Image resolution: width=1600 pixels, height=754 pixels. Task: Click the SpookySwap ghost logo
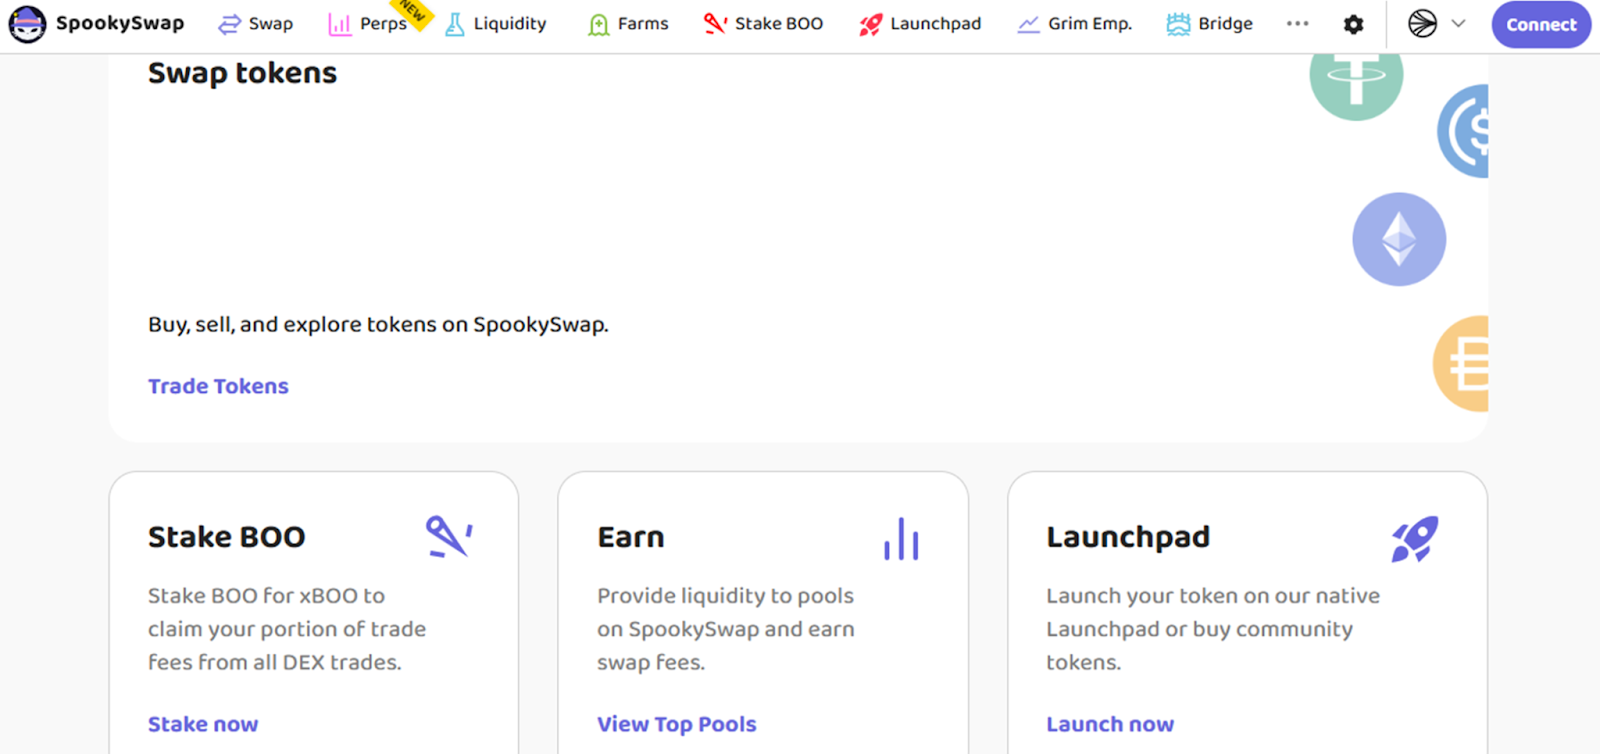[x=27, y=24]
